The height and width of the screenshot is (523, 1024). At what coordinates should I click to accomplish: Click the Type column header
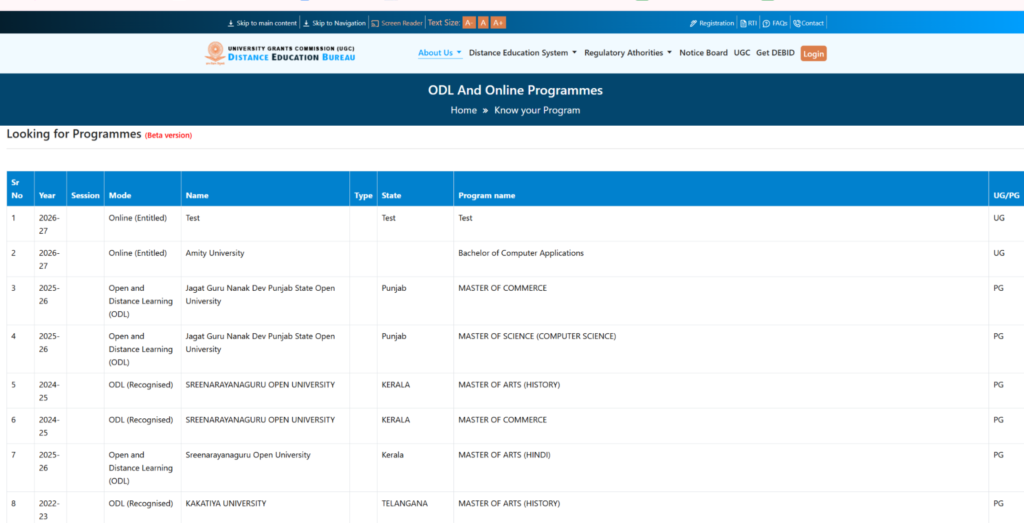click(x=363, y=189)
